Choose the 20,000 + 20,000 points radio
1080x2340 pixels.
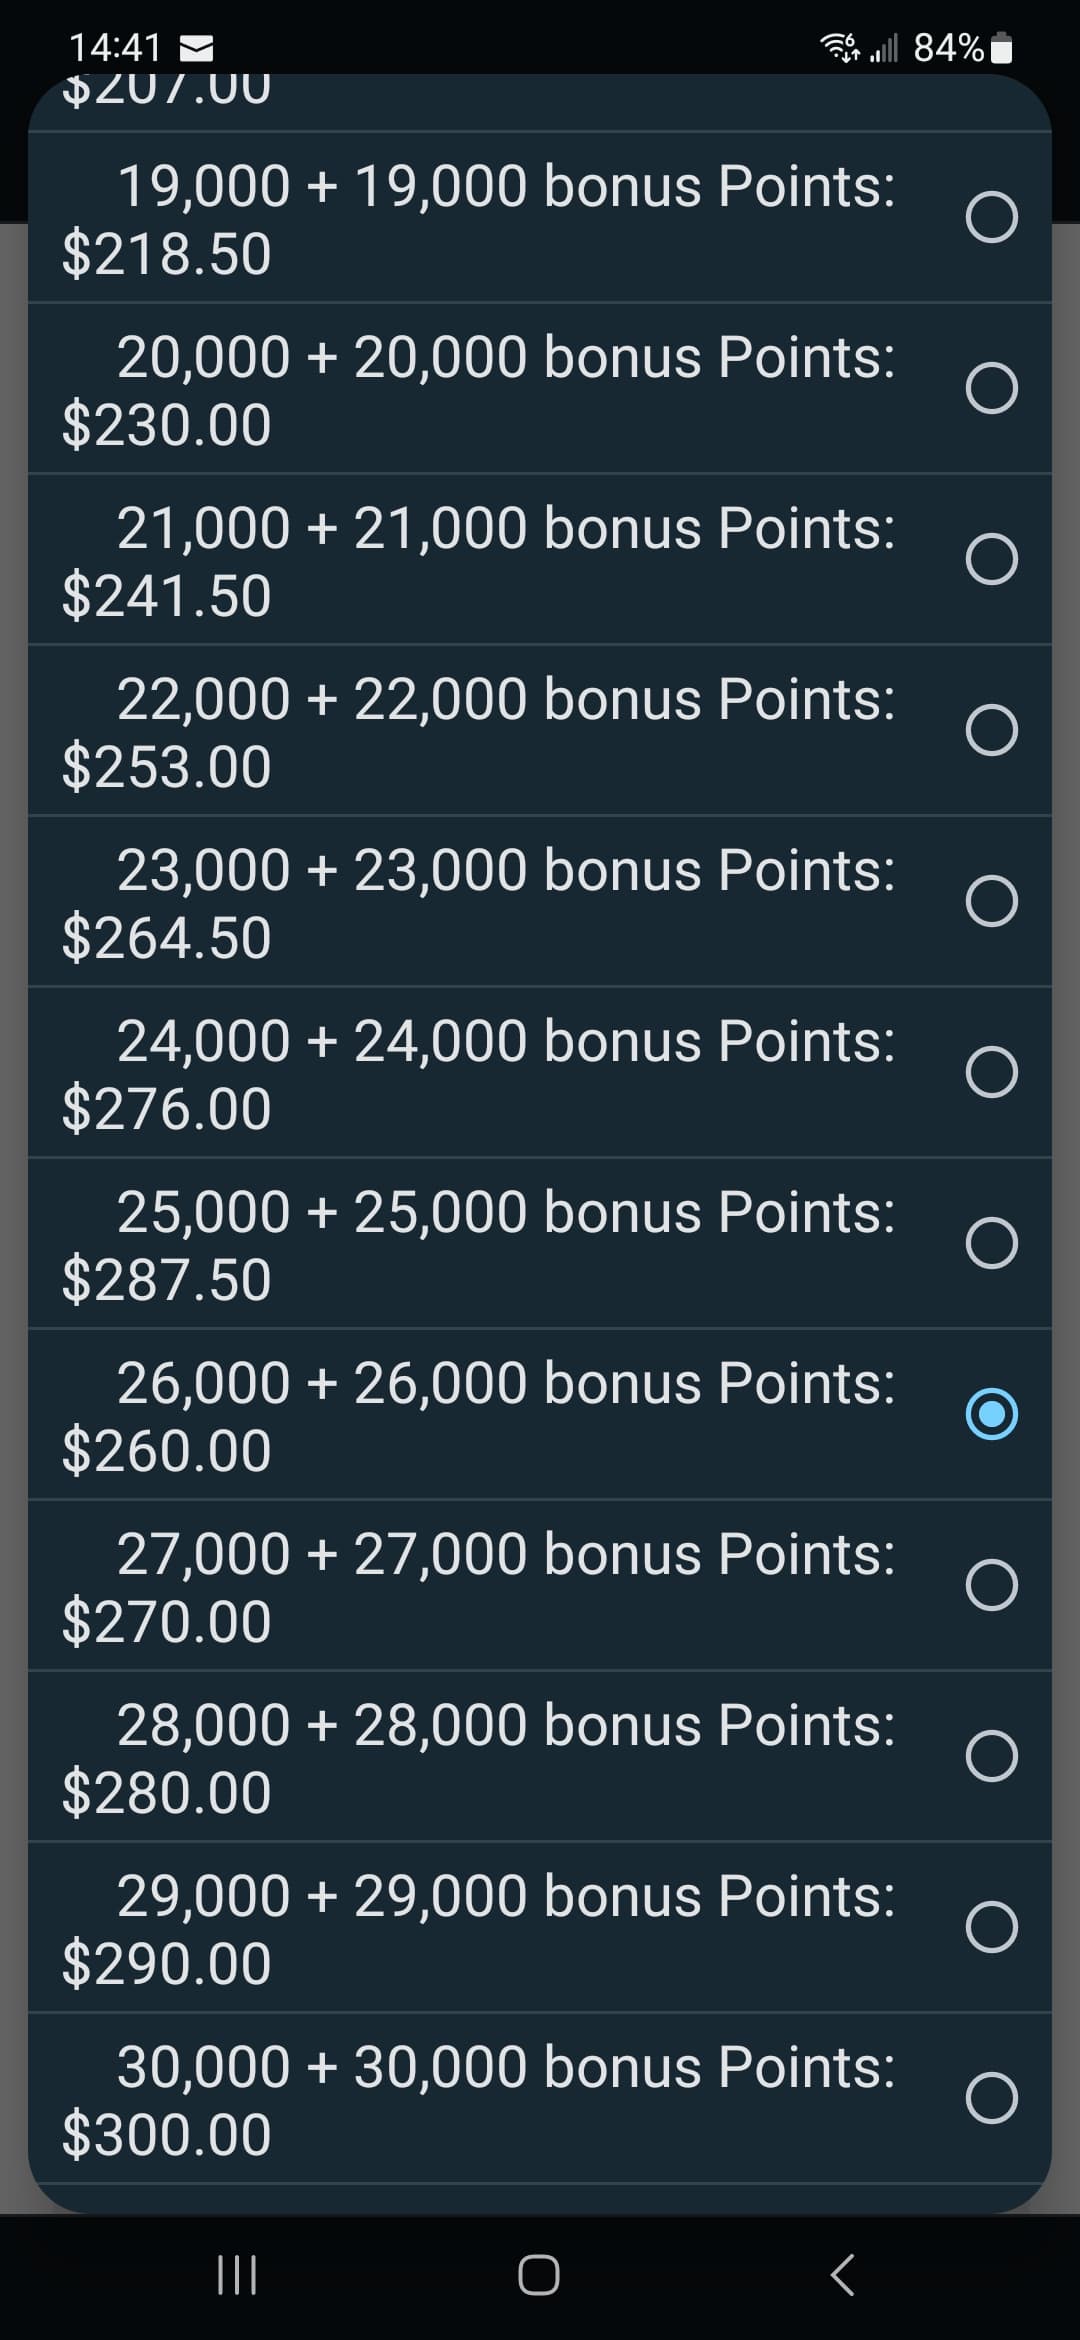point(992,389)
